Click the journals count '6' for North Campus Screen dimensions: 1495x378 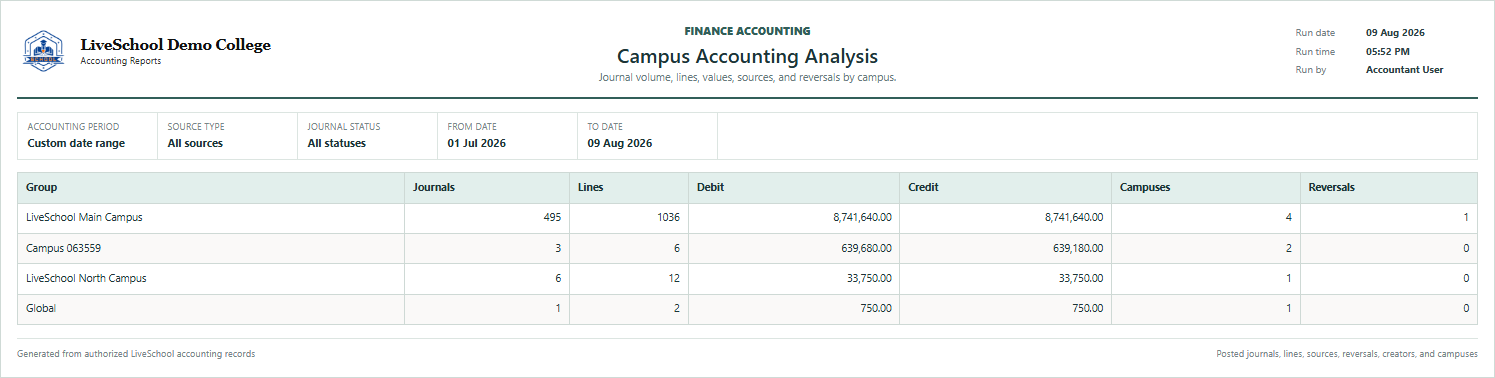[x=558, y=278]
